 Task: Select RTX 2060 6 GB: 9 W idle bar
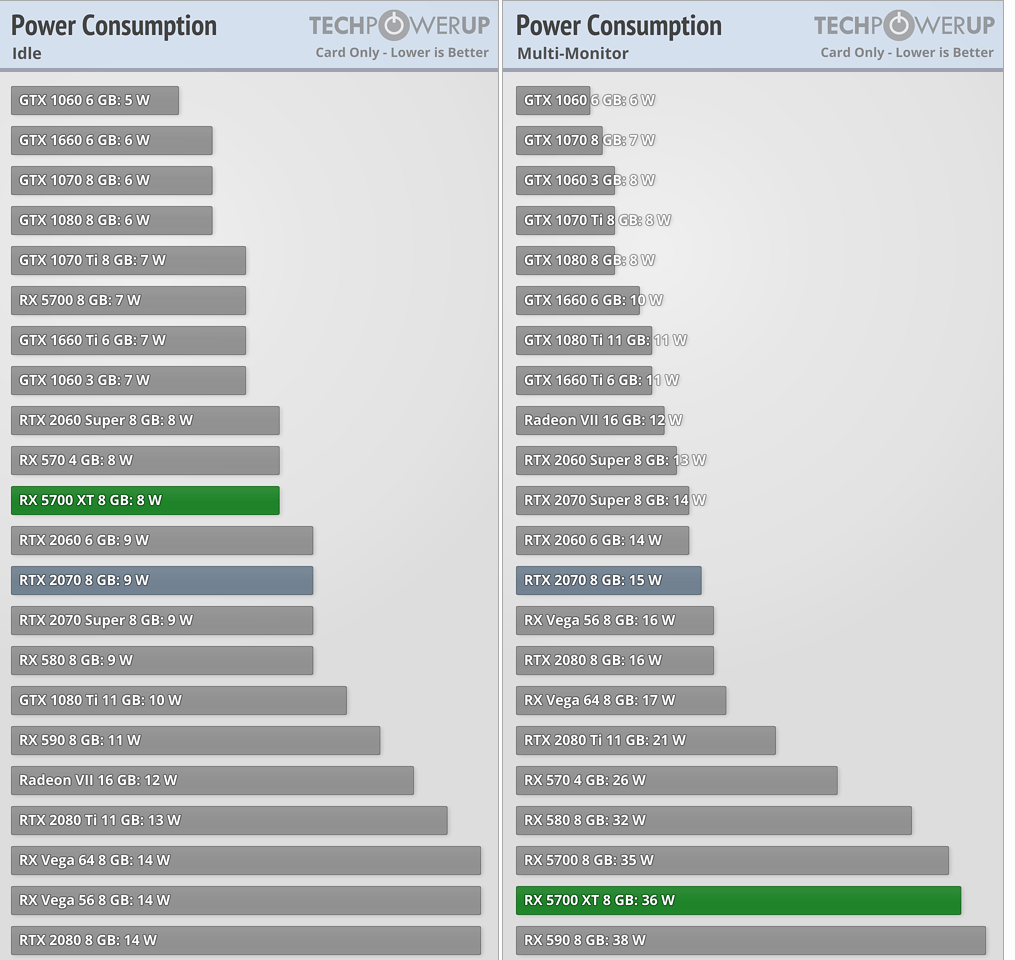coord(162,541)
